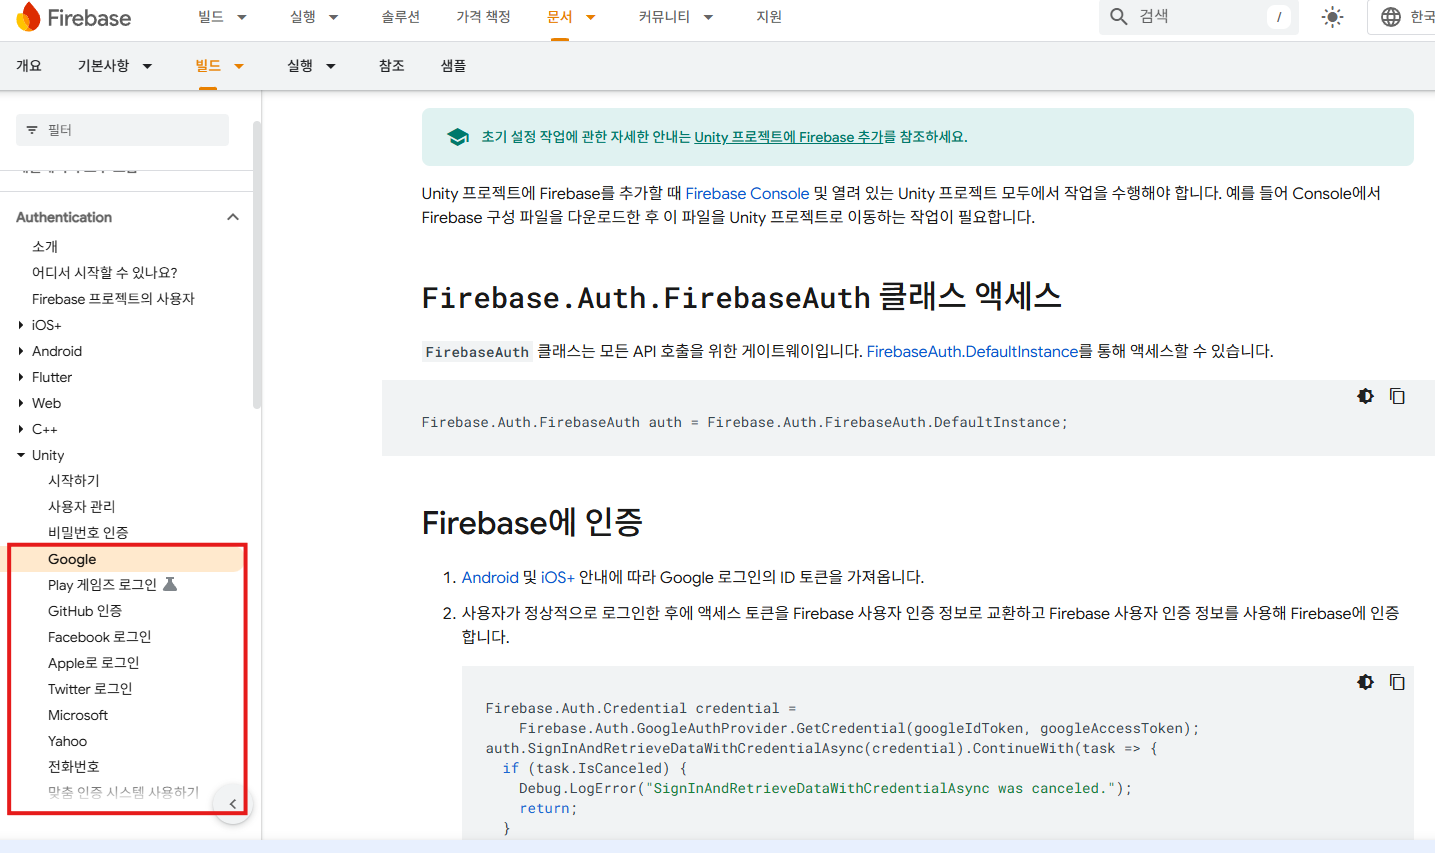Open the 솔루션 menu item
Screen dimensions: 1435x853
coord(401,17)
